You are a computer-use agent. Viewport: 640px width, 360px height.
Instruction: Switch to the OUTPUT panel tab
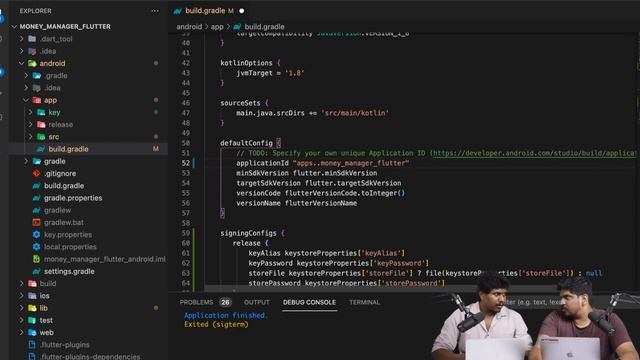click(257, 302)
